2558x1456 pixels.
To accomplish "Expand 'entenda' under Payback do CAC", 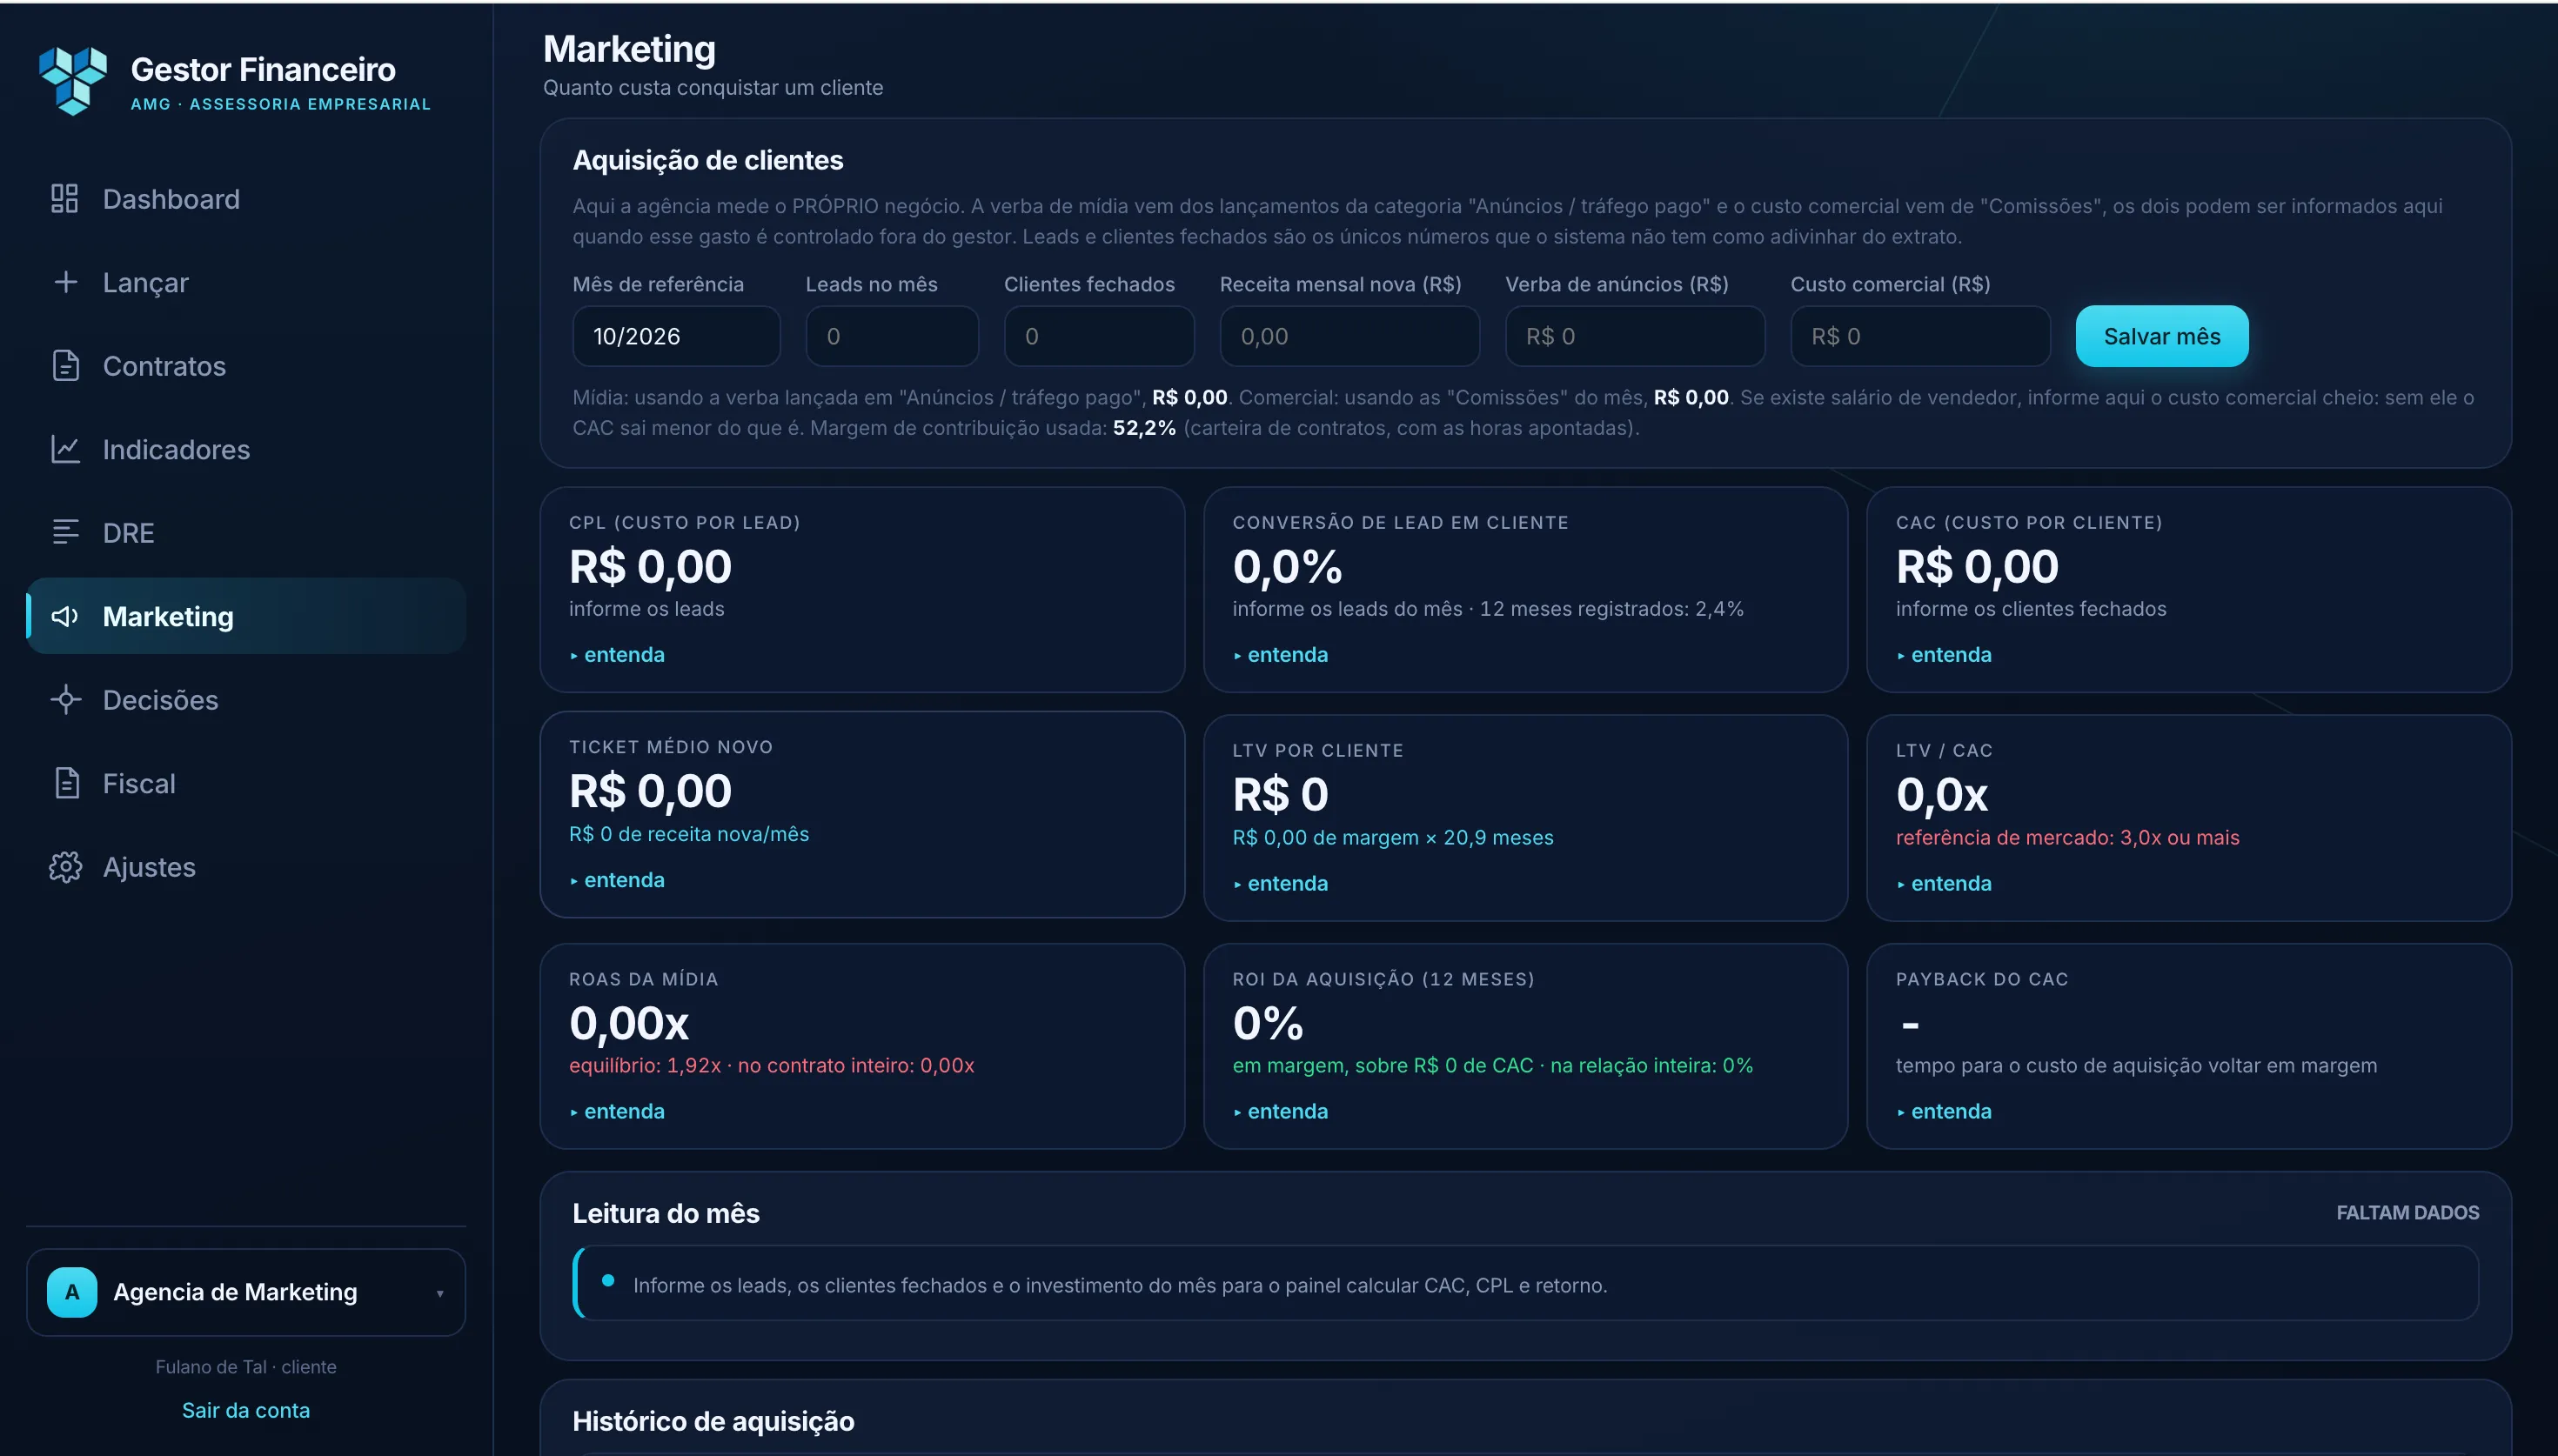I will tap(1944, 1111).
